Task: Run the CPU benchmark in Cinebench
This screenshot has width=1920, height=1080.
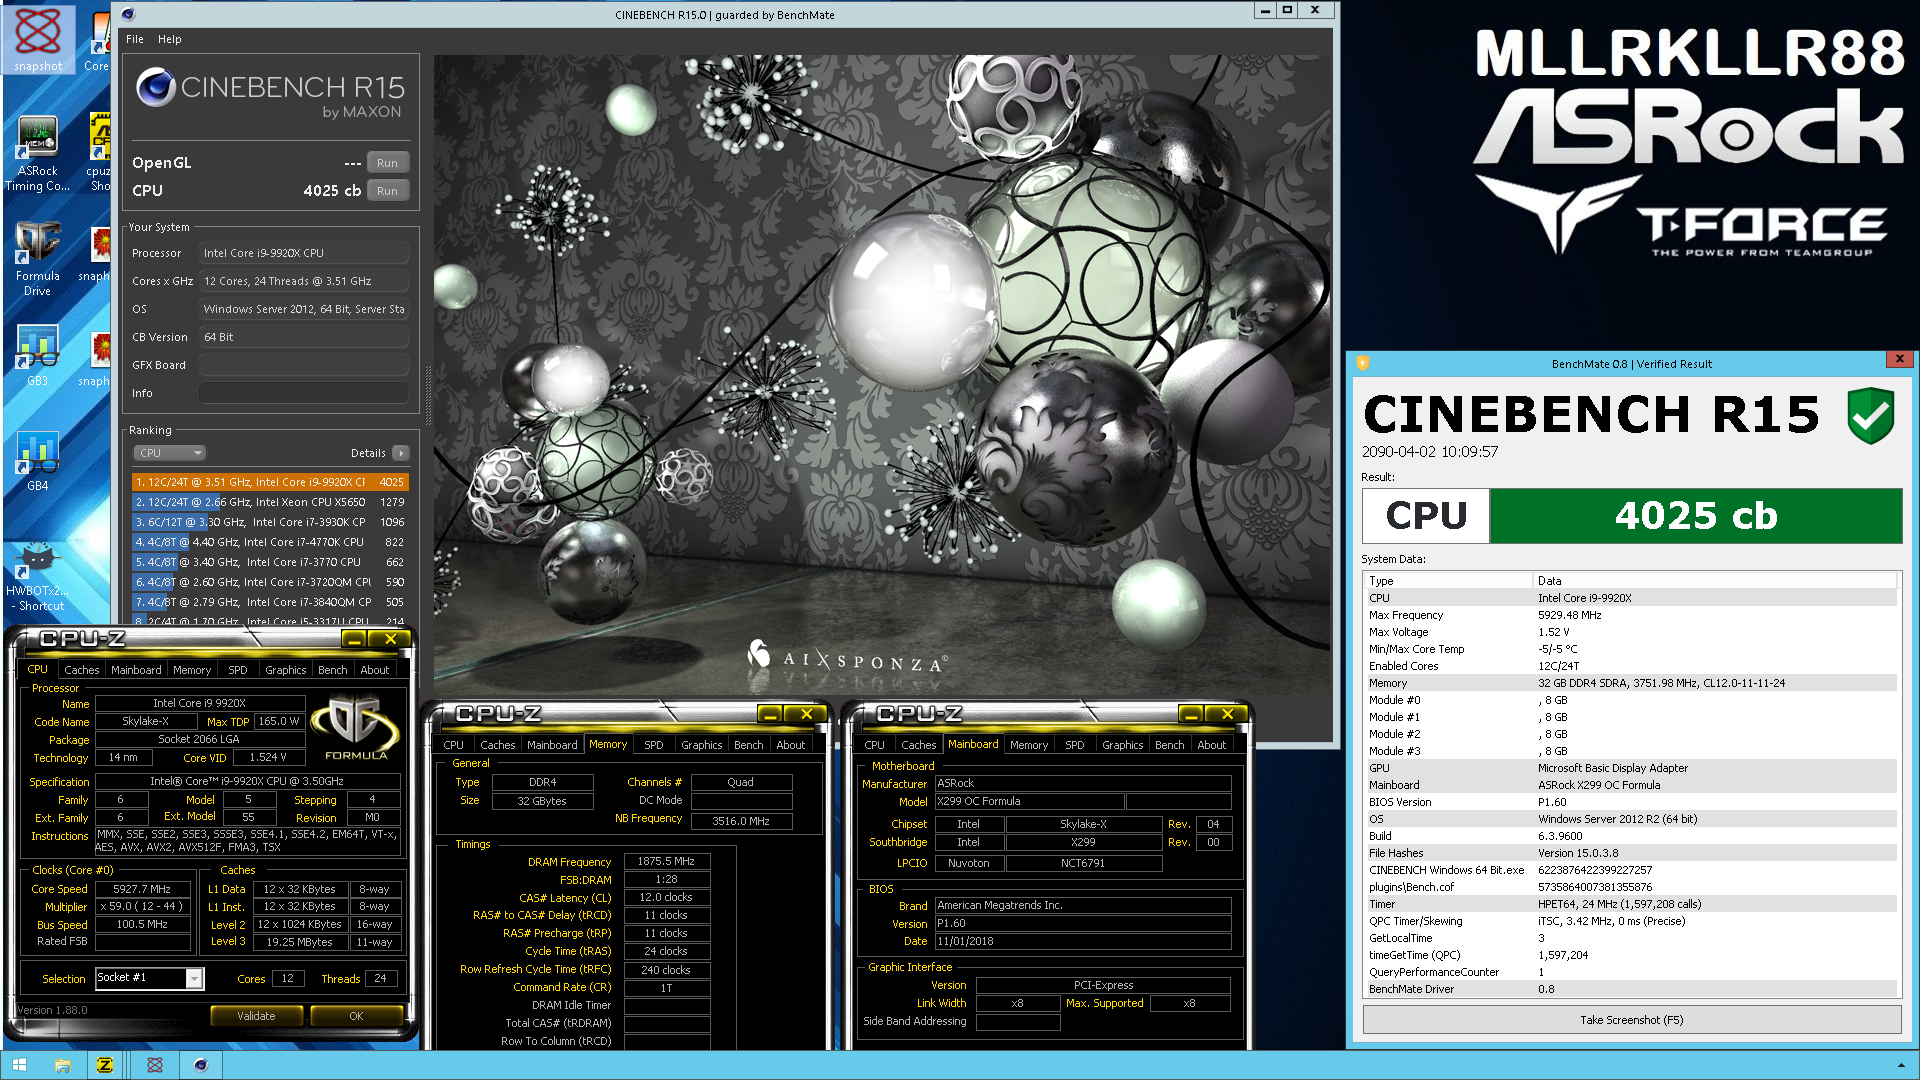Action: [x=388, y=191]
